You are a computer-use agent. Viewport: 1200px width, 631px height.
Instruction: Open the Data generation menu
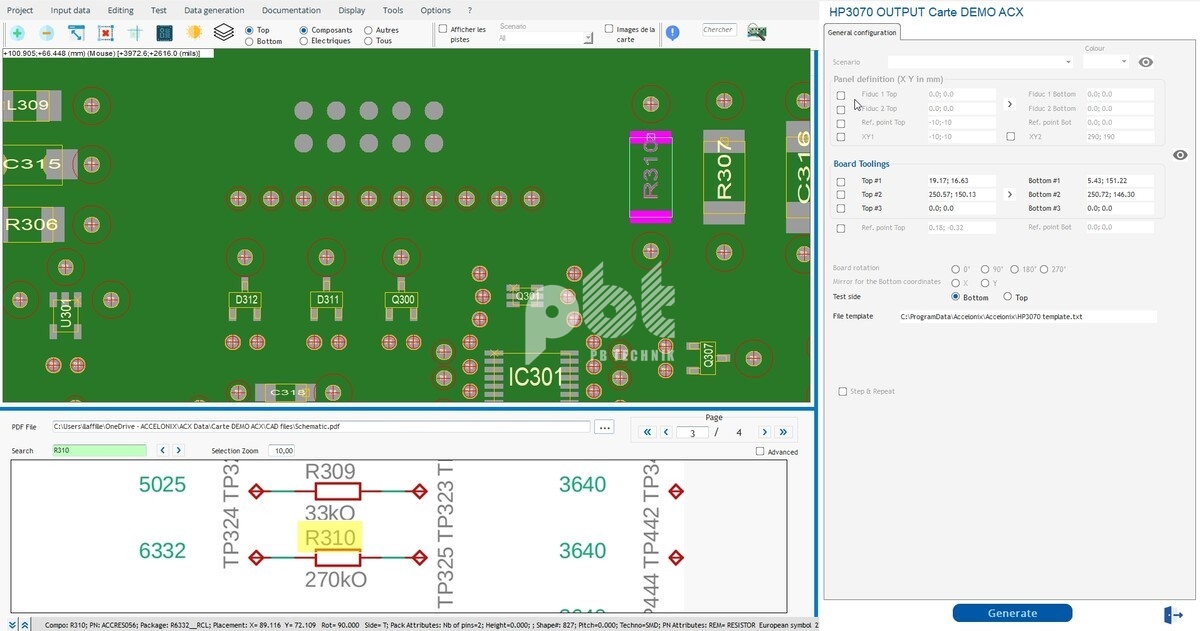(214, 10)
